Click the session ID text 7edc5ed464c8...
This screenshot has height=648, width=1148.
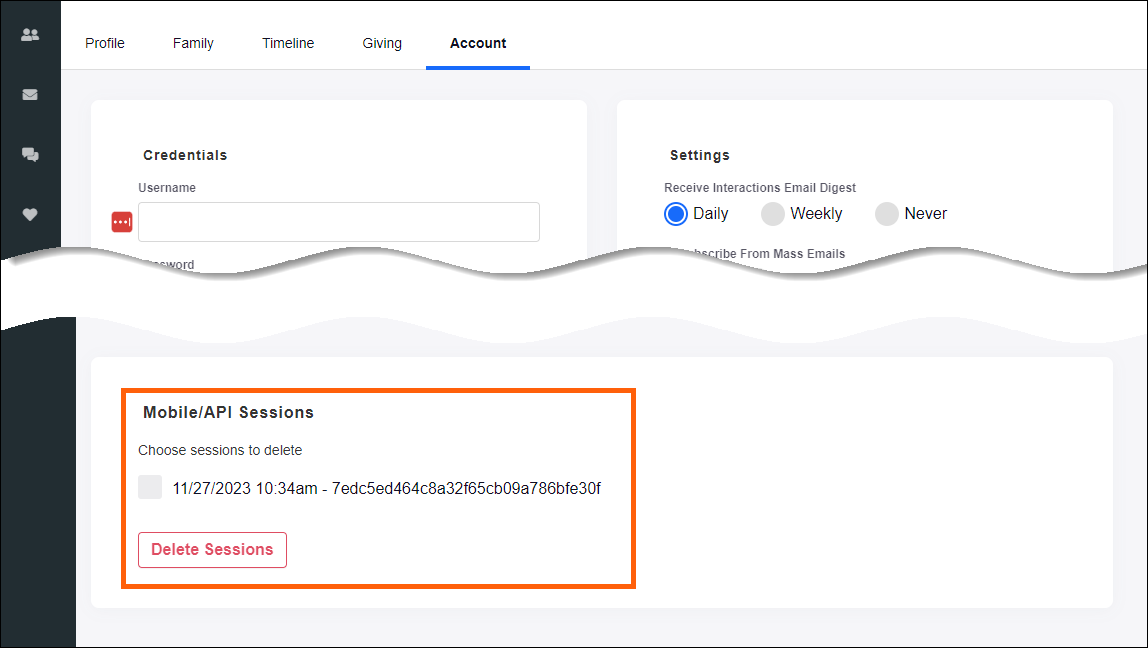pos(466,489)
